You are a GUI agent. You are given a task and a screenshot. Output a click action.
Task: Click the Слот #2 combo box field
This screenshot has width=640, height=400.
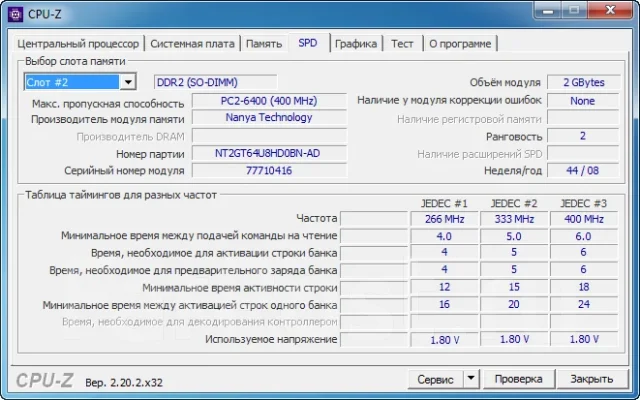pyautogui.click(x=80, y=82)
